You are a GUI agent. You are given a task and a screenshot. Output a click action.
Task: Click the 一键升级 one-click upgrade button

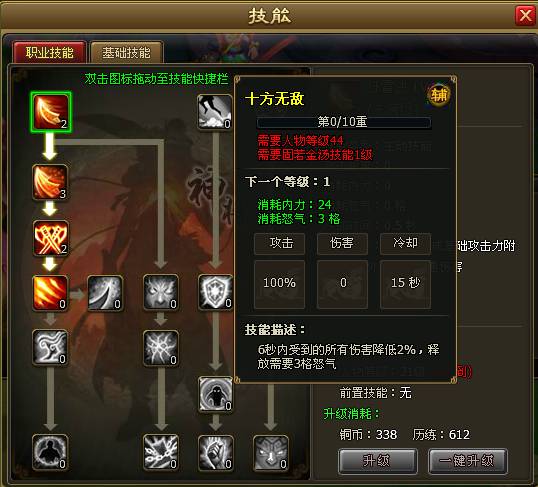468,461
